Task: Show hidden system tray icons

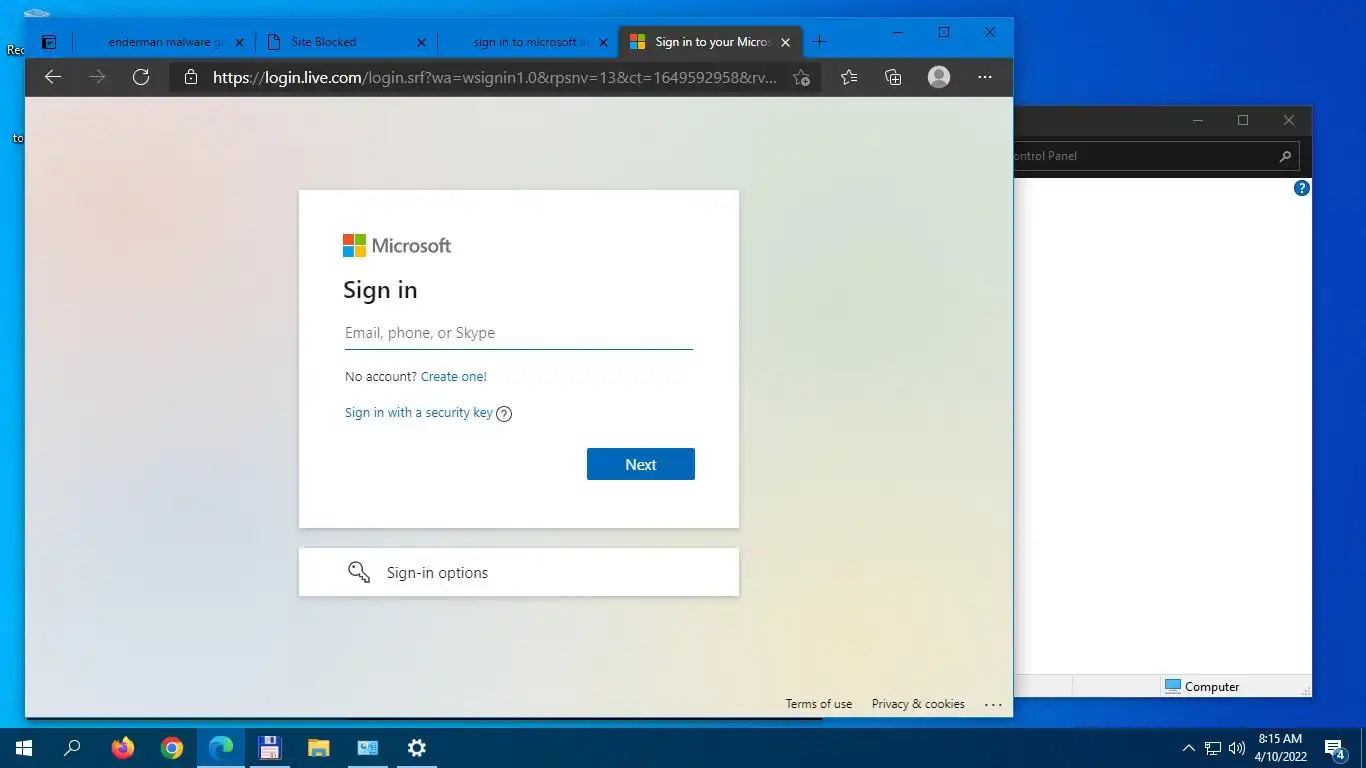Action: pos(1189,748)
